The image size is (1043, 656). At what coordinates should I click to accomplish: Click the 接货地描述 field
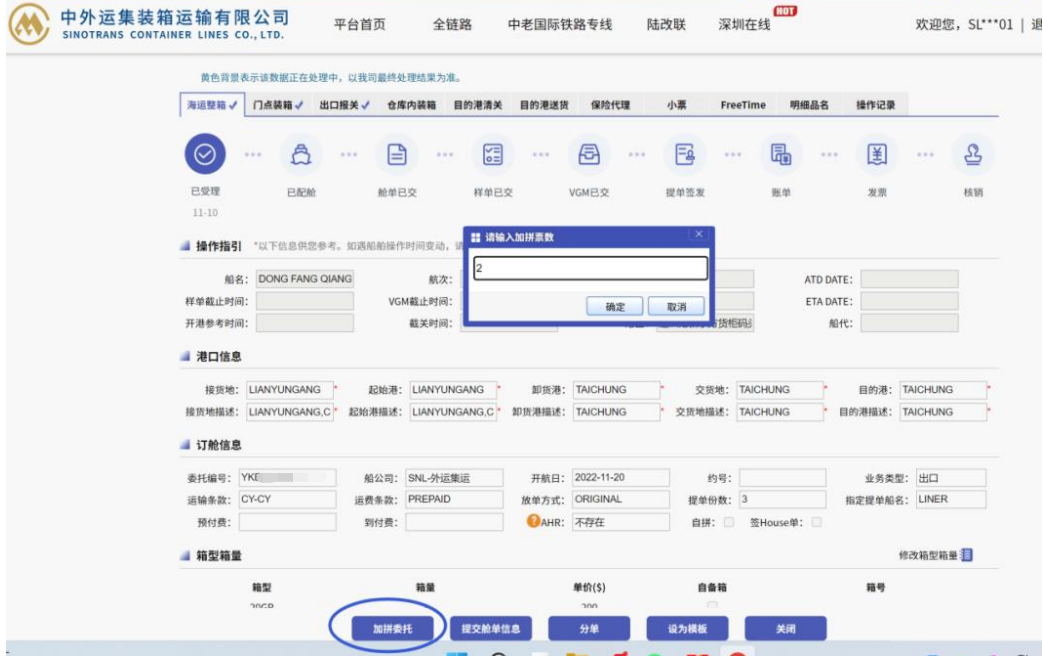[x=289, y=412]
